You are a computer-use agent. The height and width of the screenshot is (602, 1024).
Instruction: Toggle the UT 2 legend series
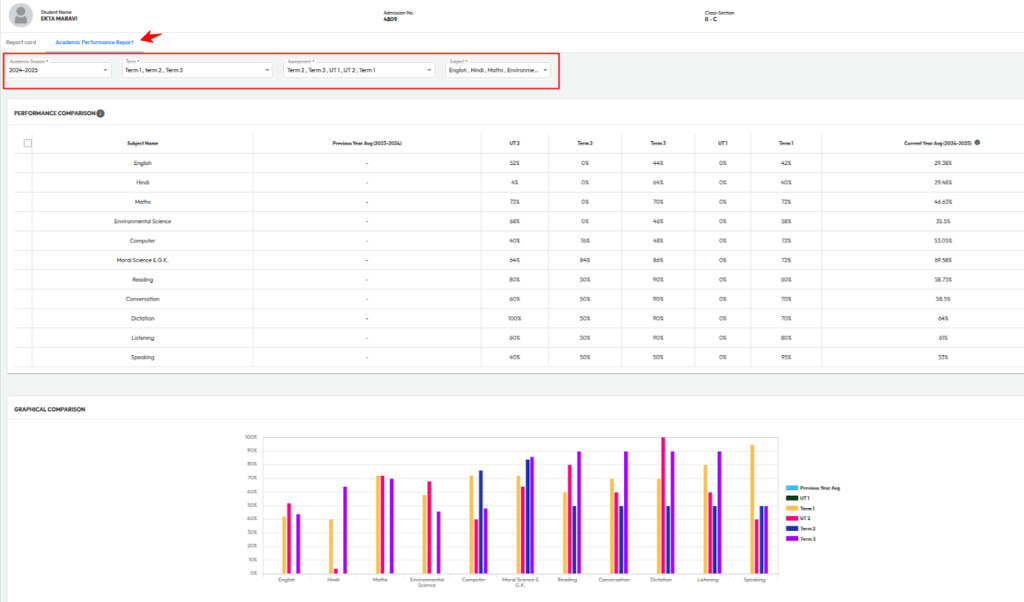pos(791,518)
